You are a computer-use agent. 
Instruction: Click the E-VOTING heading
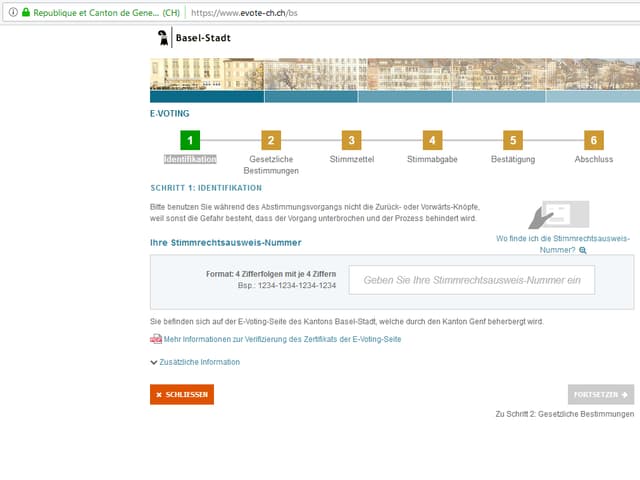[x=170, y=113]
